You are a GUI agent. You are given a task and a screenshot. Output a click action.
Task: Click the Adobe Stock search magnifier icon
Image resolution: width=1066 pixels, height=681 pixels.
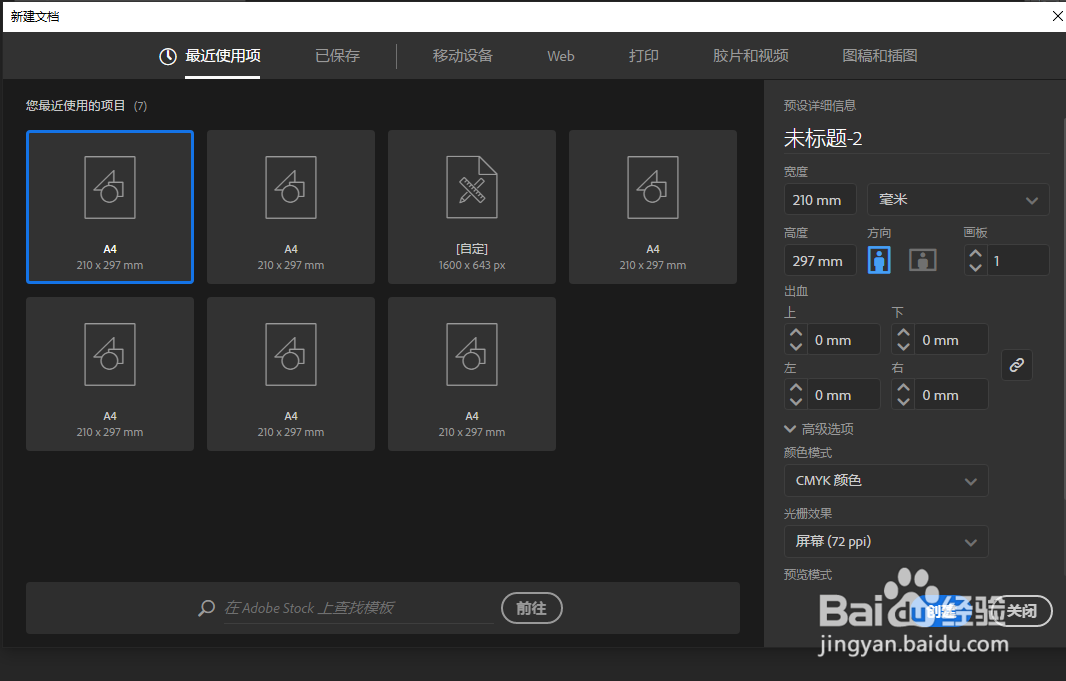pos(207,608)
